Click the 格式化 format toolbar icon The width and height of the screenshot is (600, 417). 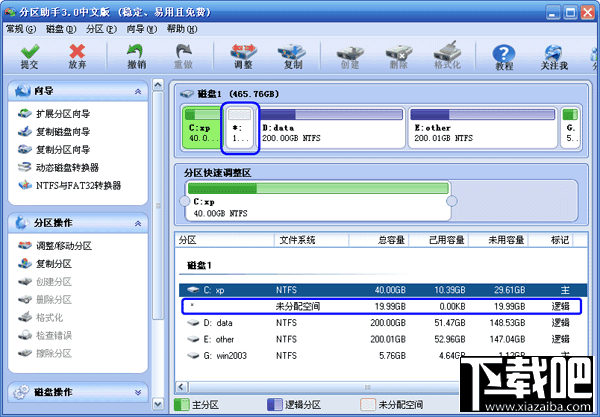click(x=447, y=51)
